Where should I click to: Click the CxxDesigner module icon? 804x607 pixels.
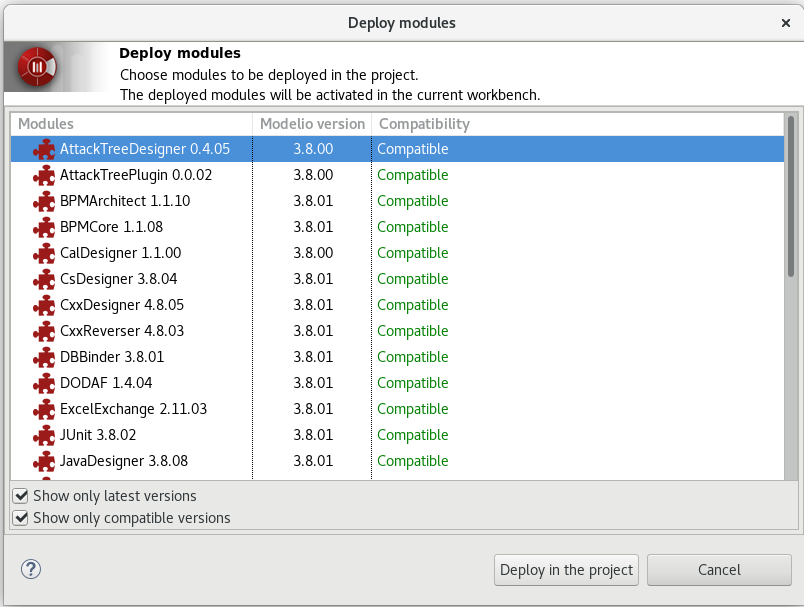44,305
